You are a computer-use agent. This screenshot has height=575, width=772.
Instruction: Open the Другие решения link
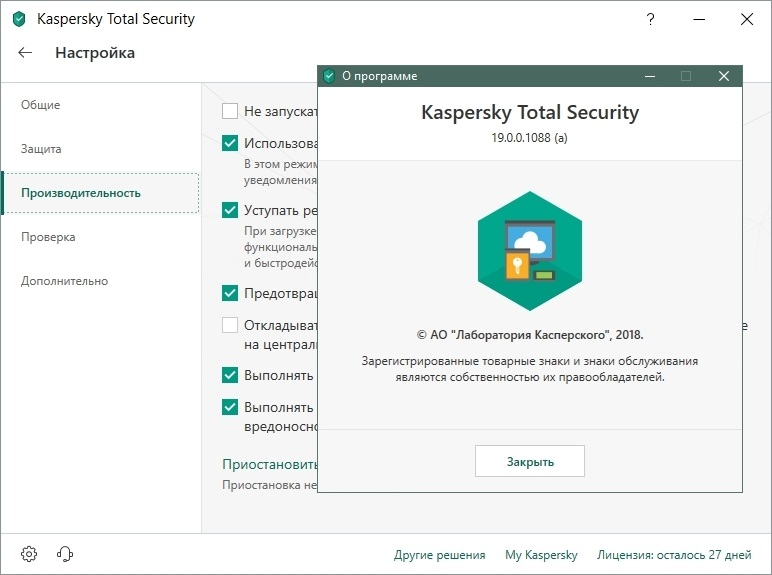[x=439, y=555]
